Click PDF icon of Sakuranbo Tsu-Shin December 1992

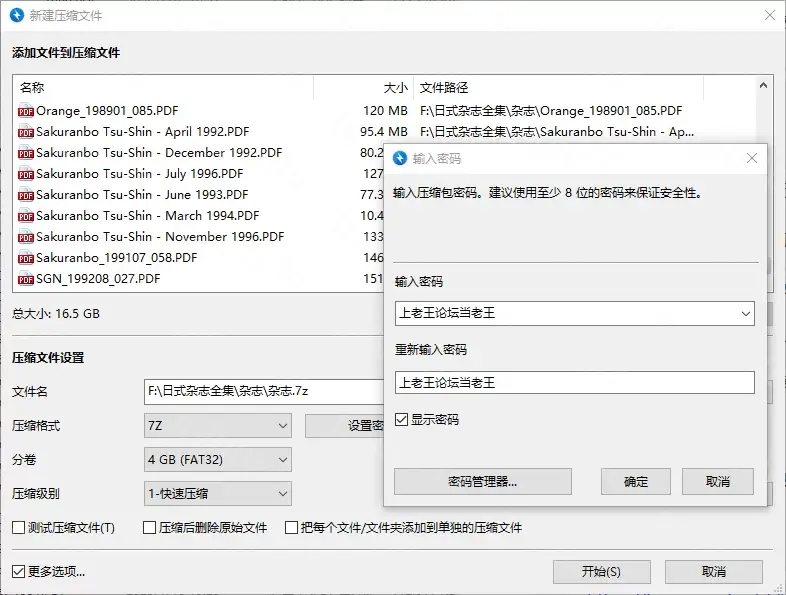pyautogui.click(x=26, y=153)
